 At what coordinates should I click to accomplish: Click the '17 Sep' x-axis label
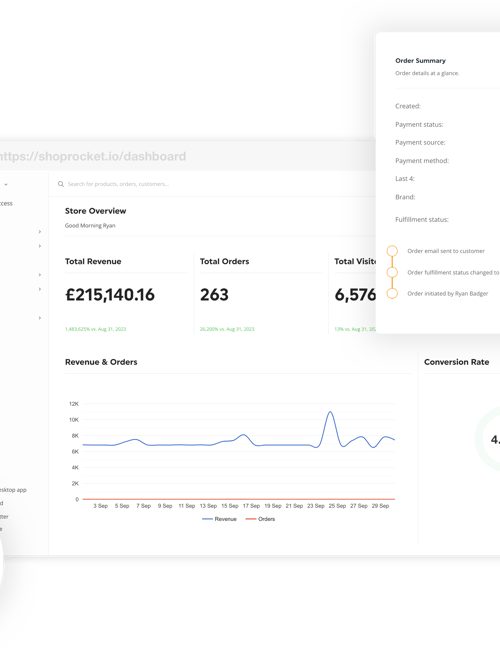(251, 506)
